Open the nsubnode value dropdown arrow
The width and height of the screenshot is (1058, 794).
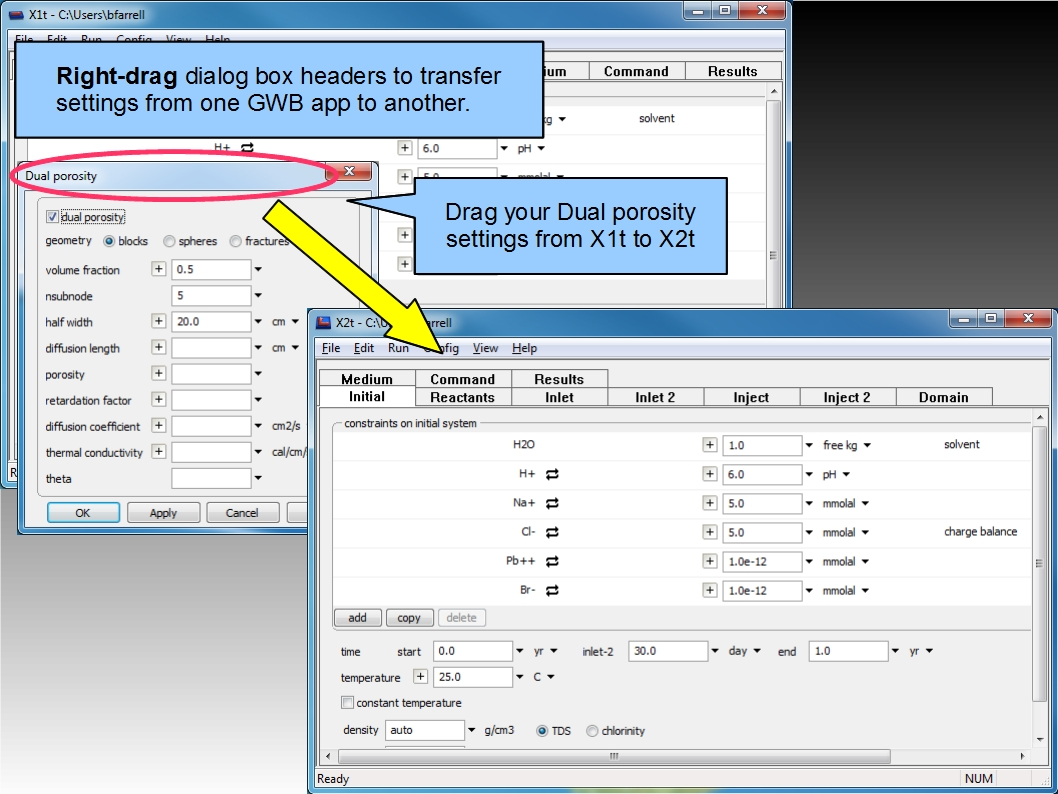(258, 295)
